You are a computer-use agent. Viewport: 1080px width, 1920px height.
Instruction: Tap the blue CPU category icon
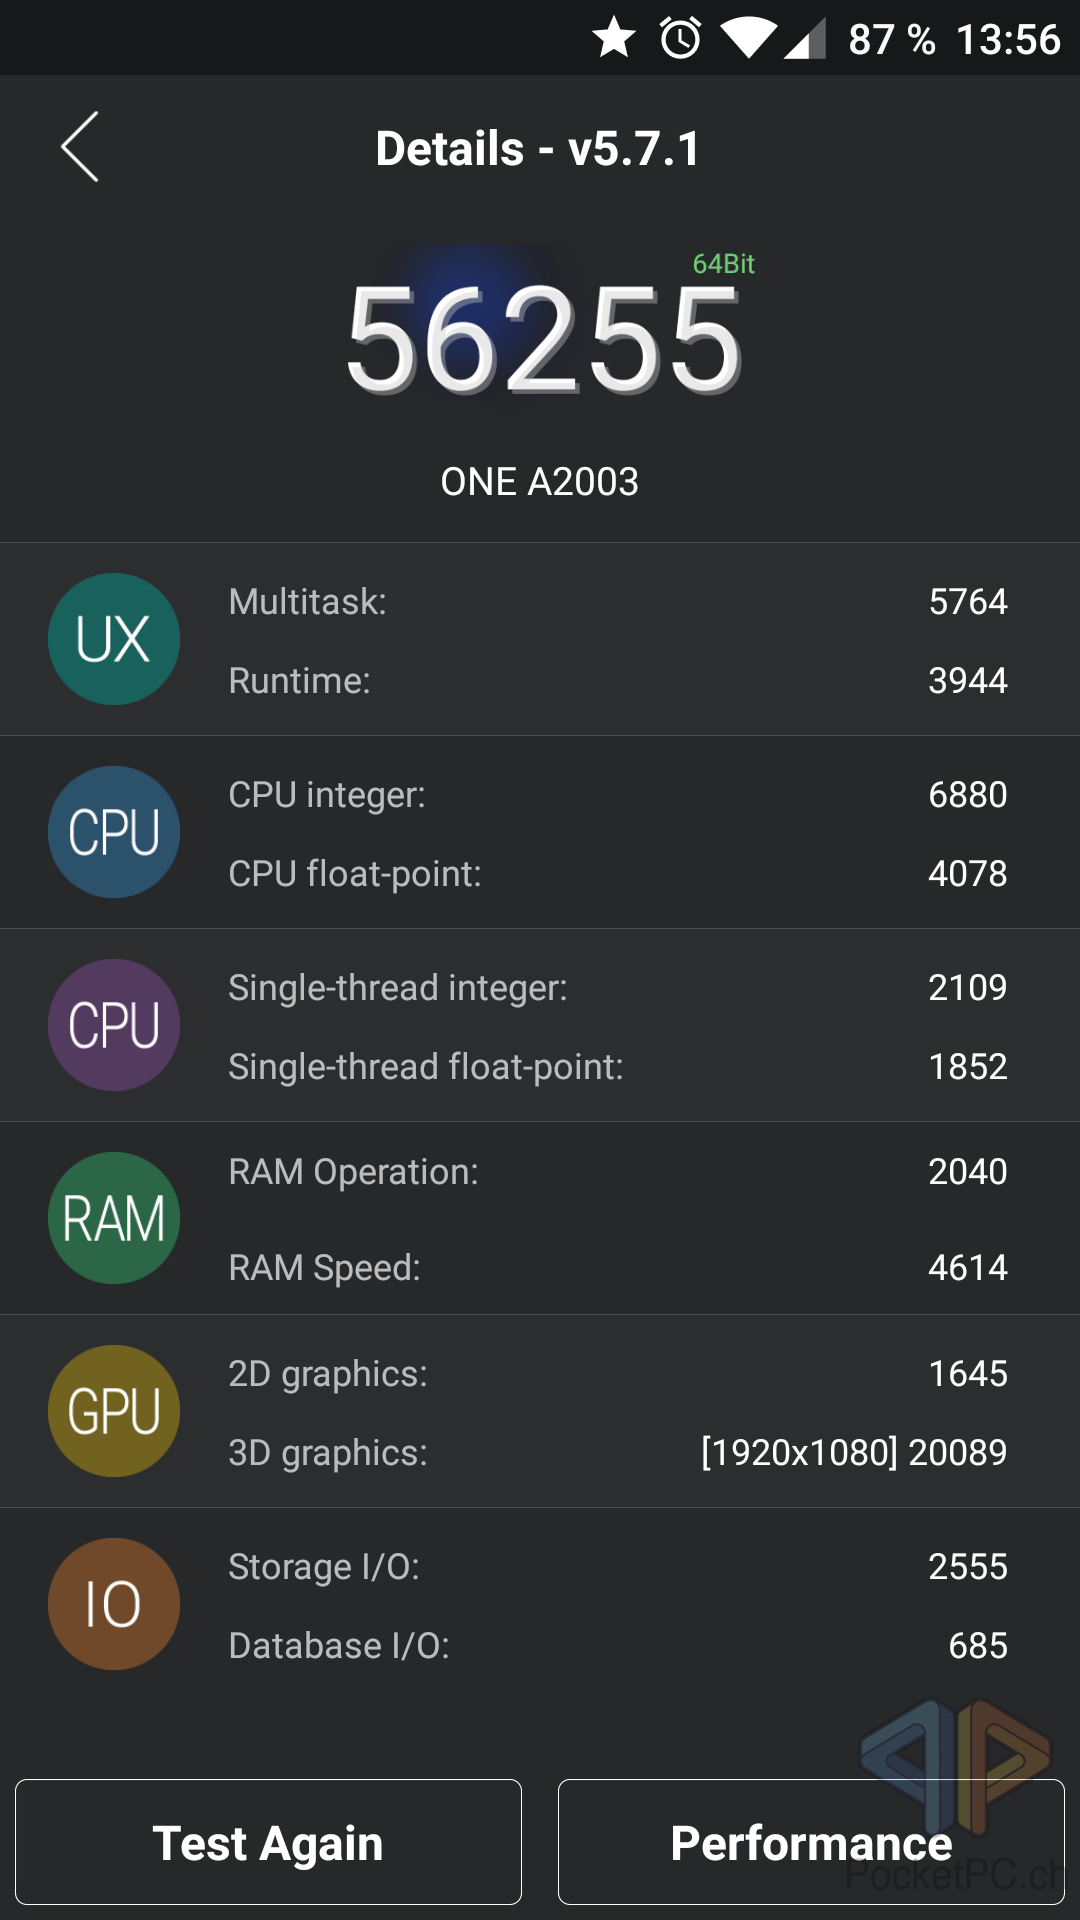coord(114,832)
